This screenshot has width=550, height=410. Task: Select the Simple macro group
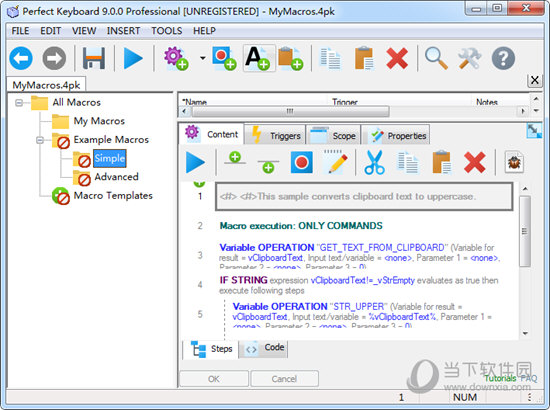[x=109, y=158]
